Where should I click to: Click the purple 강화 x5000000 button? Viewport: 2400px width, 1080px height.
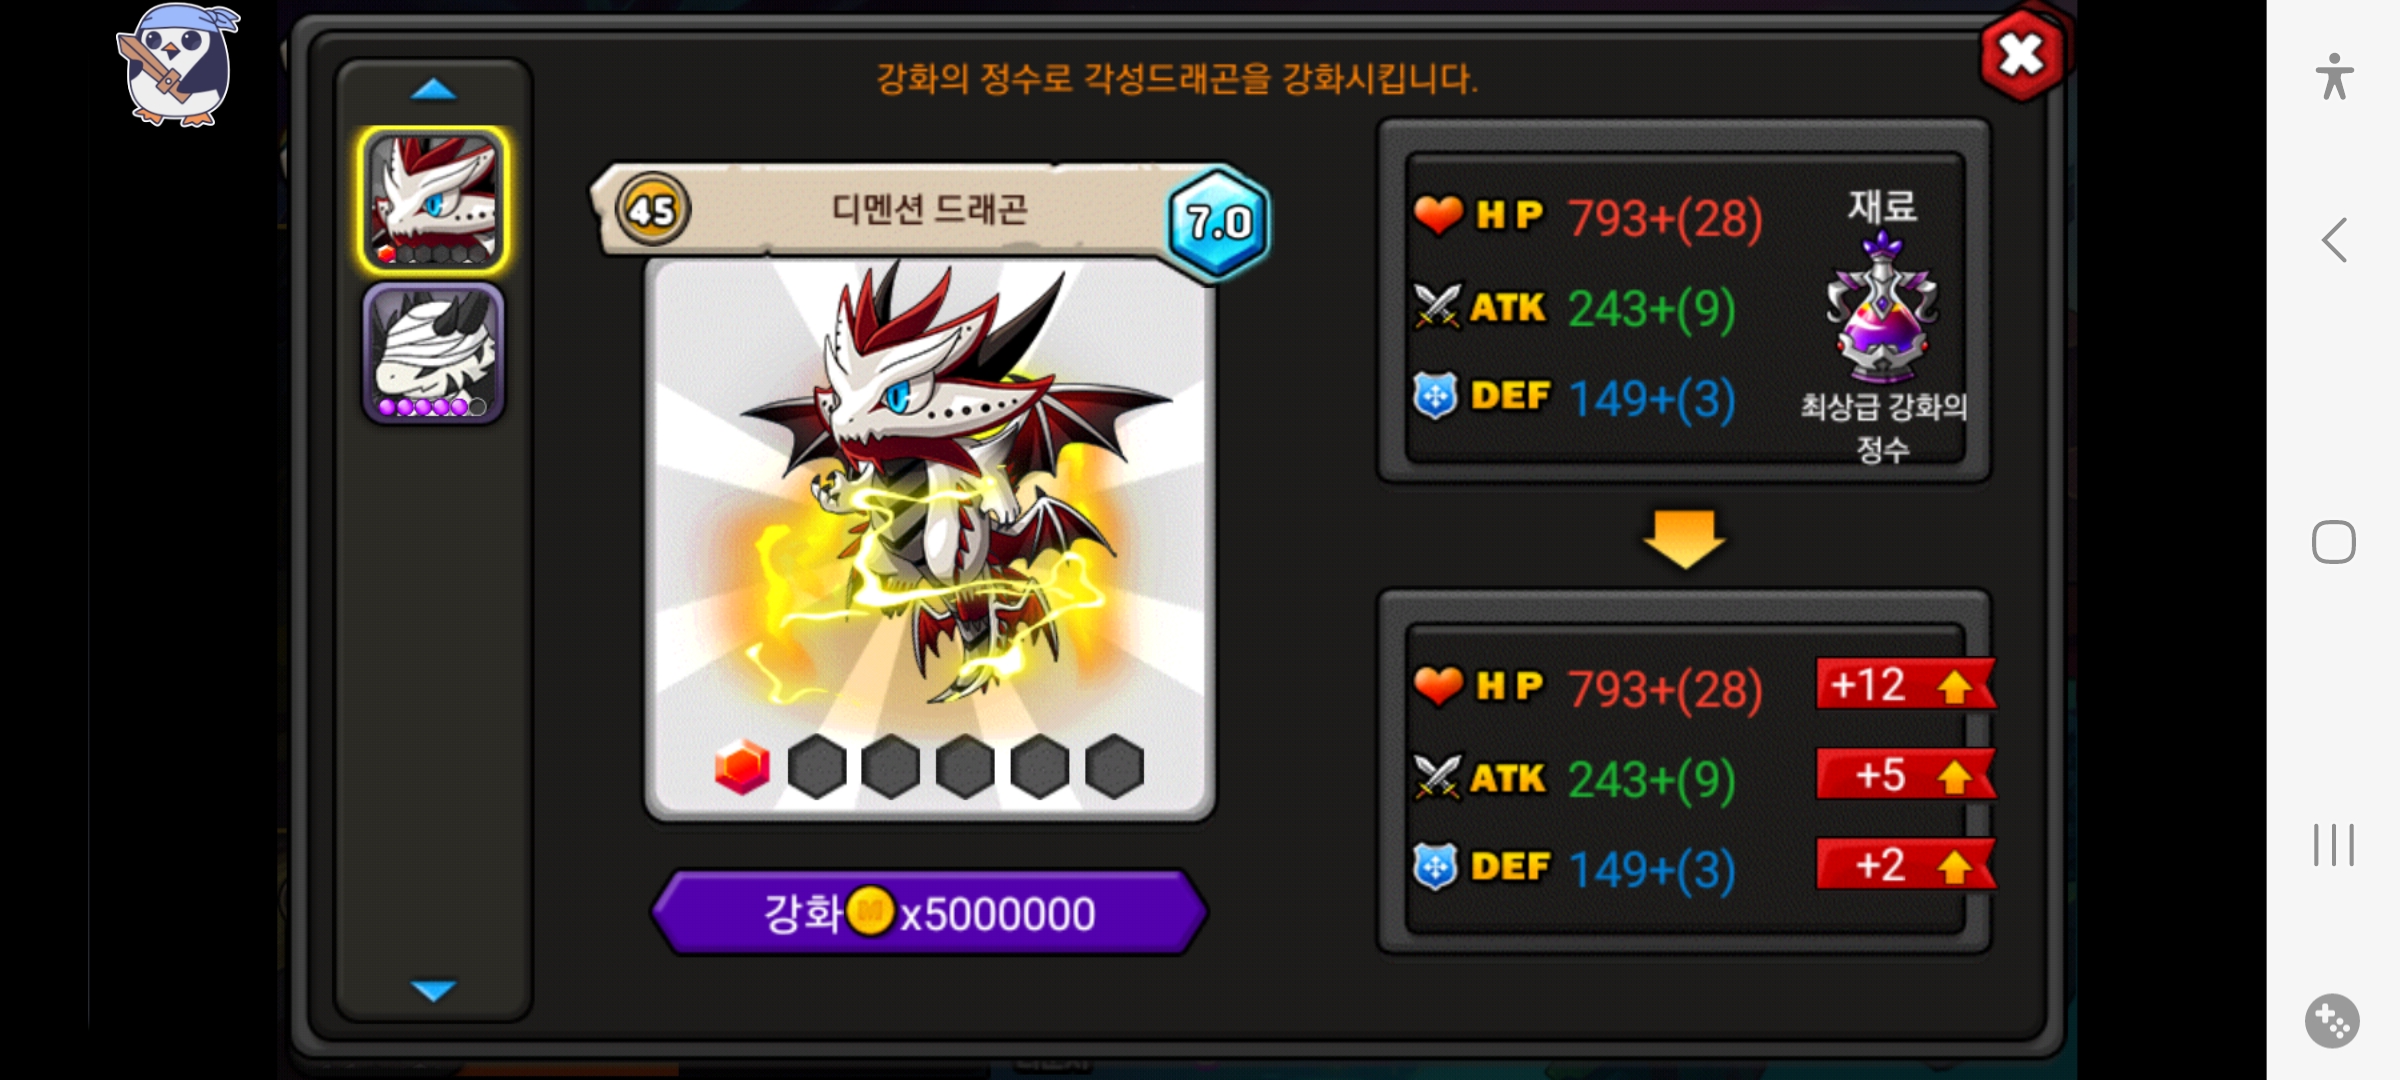[x=929, y=912]
